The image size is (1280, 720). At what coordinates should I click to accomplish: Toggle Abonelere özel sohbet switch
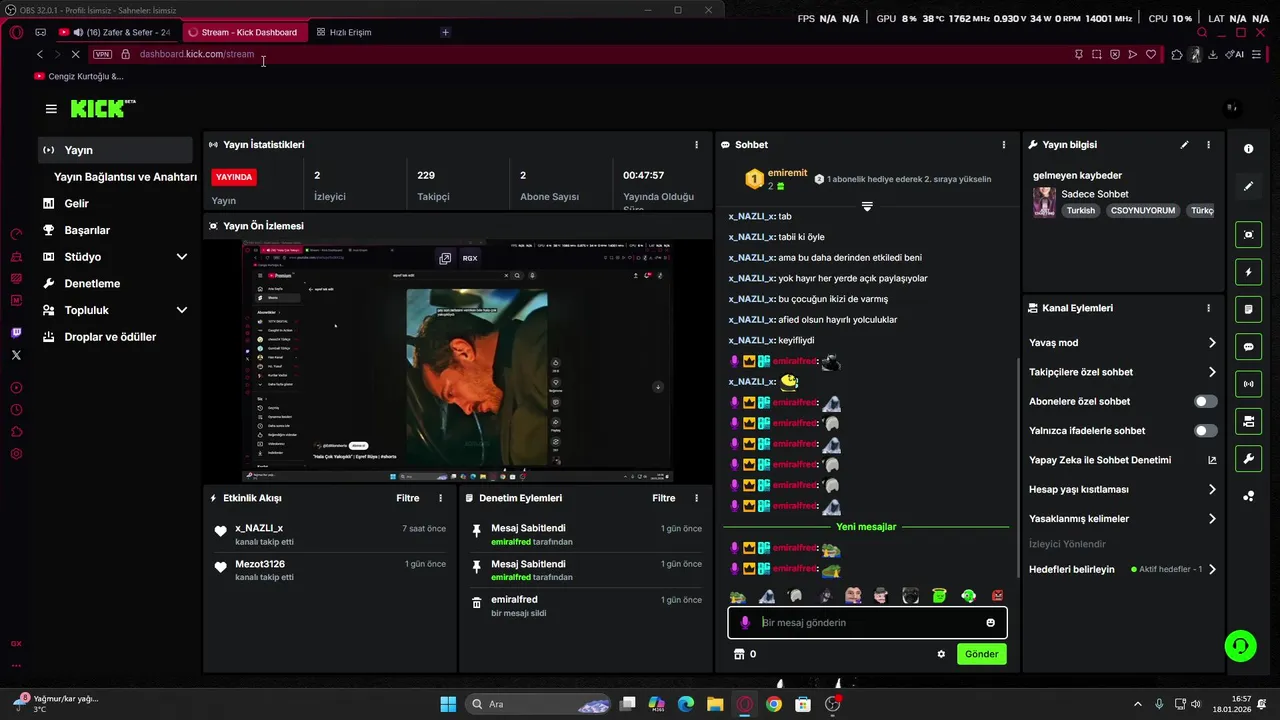click(1206, 401)
